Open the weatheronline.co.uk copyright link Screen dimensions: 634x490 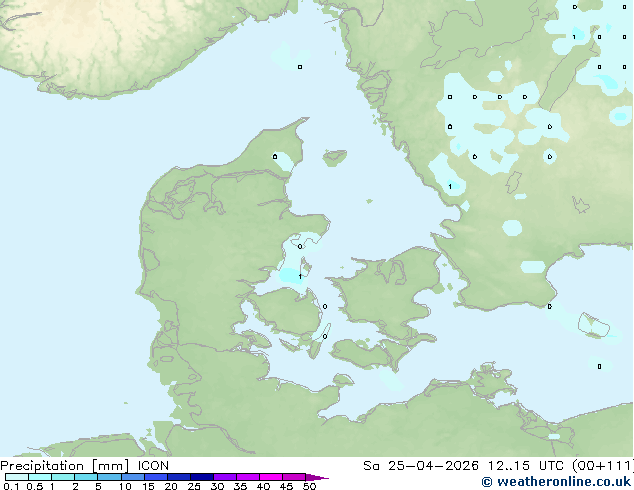tap(556, 482)
